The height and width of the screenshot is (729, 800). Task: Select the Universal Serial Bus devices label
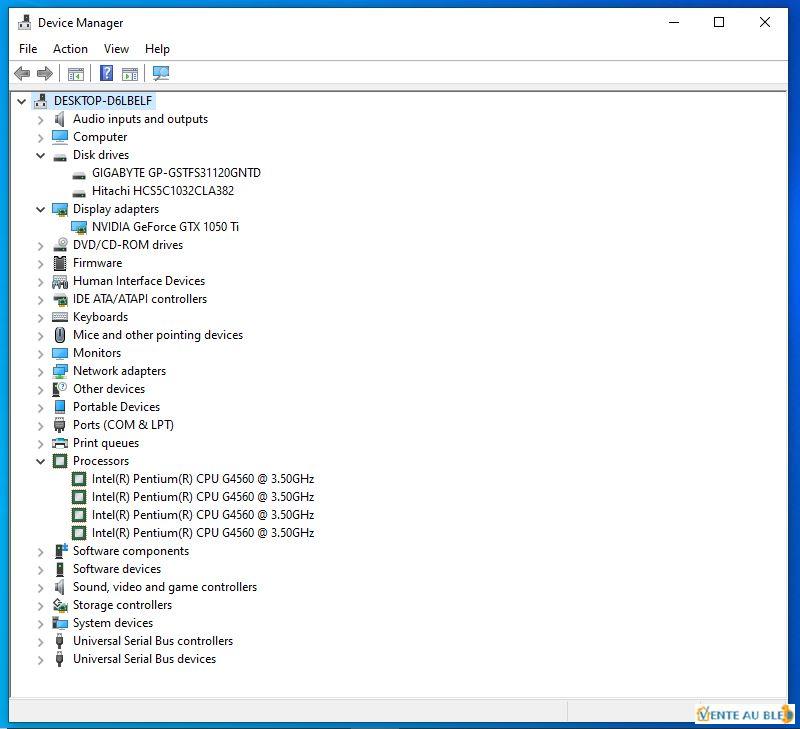(144, 659)
